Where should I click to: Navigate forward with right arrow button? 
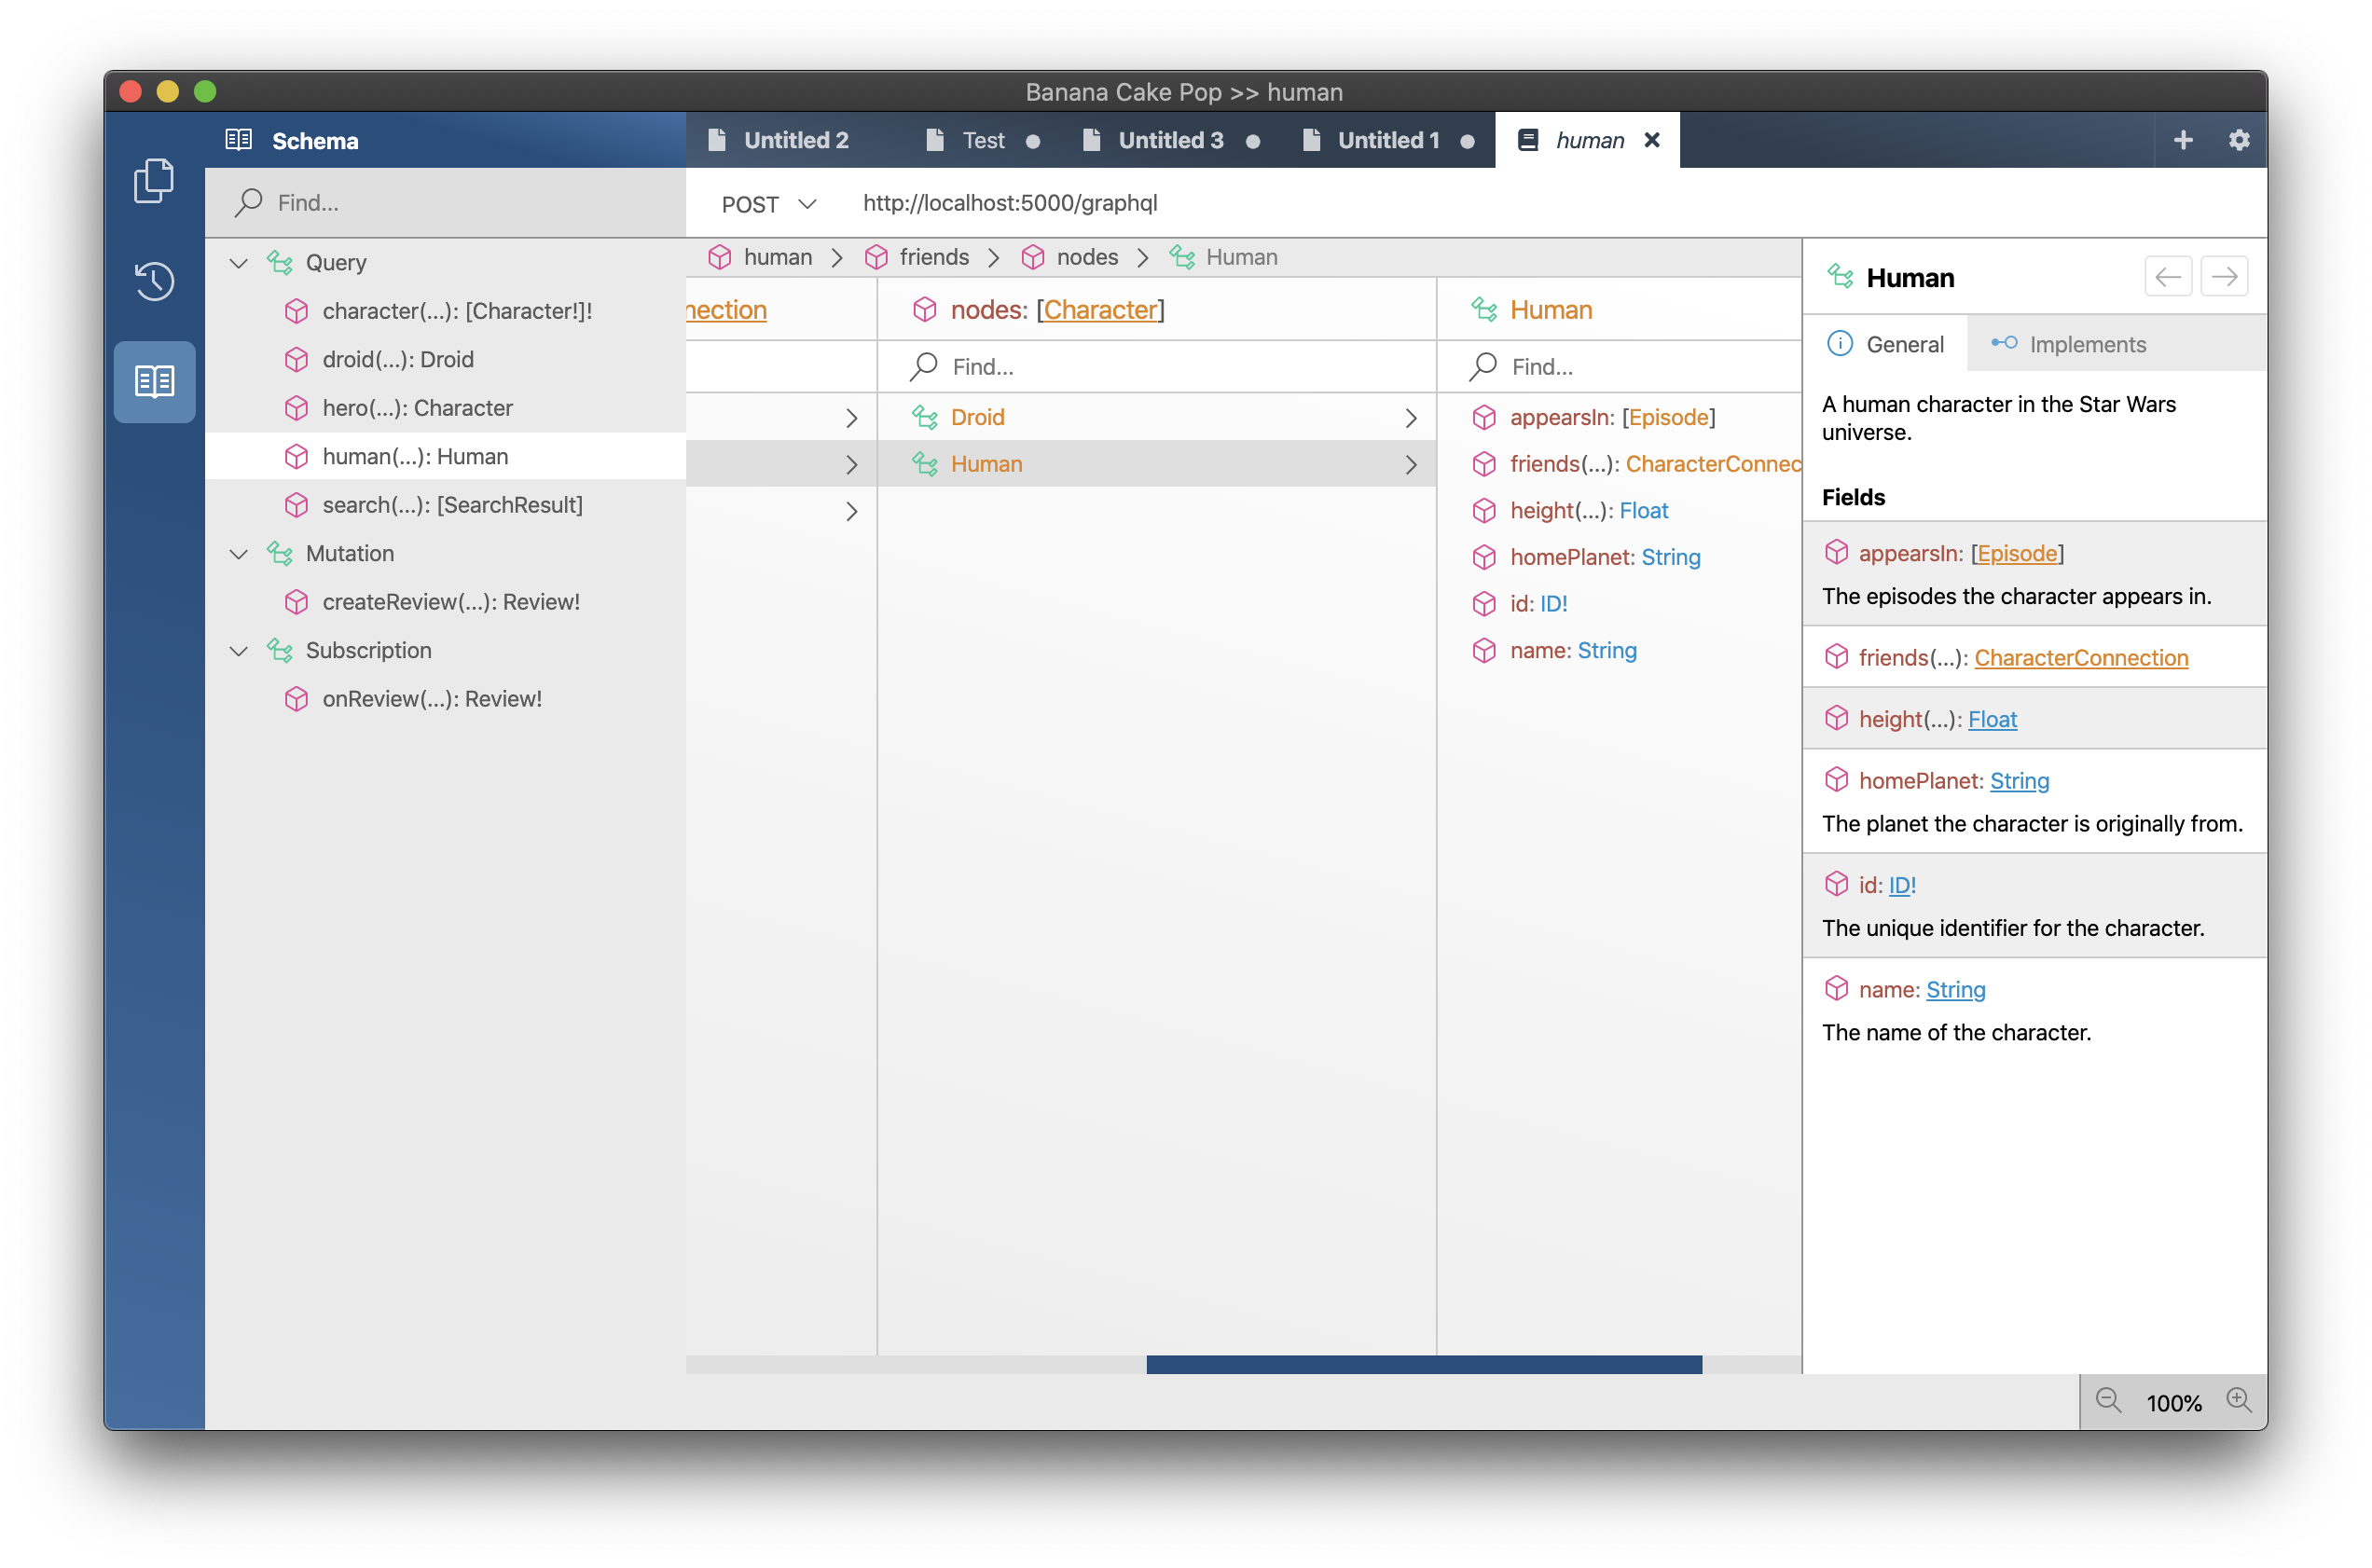point(2224,277)
